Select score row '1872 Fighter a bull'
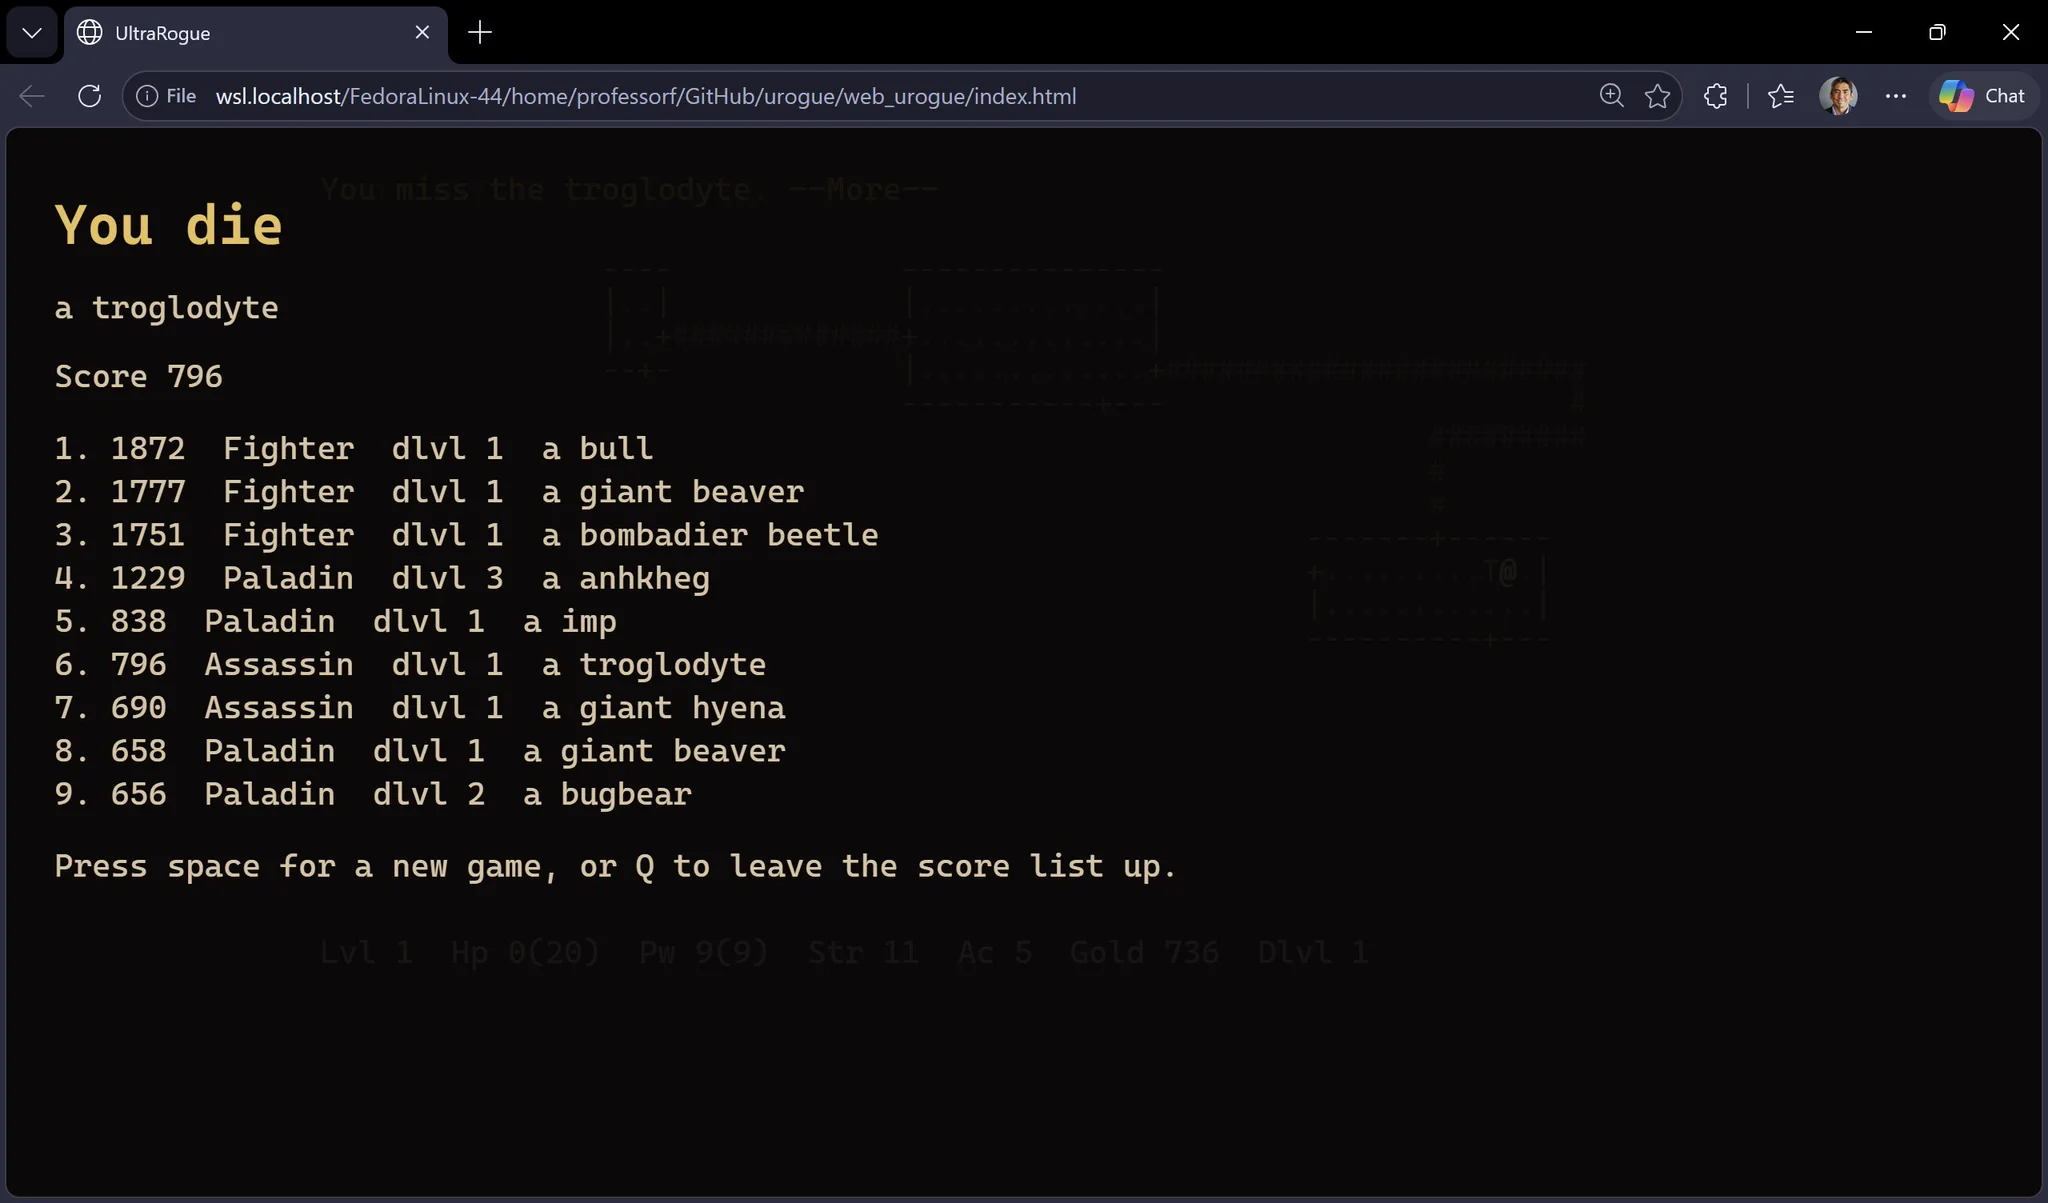Image resolution: width=2048 pixels, height=1203 pixels. 353,449
